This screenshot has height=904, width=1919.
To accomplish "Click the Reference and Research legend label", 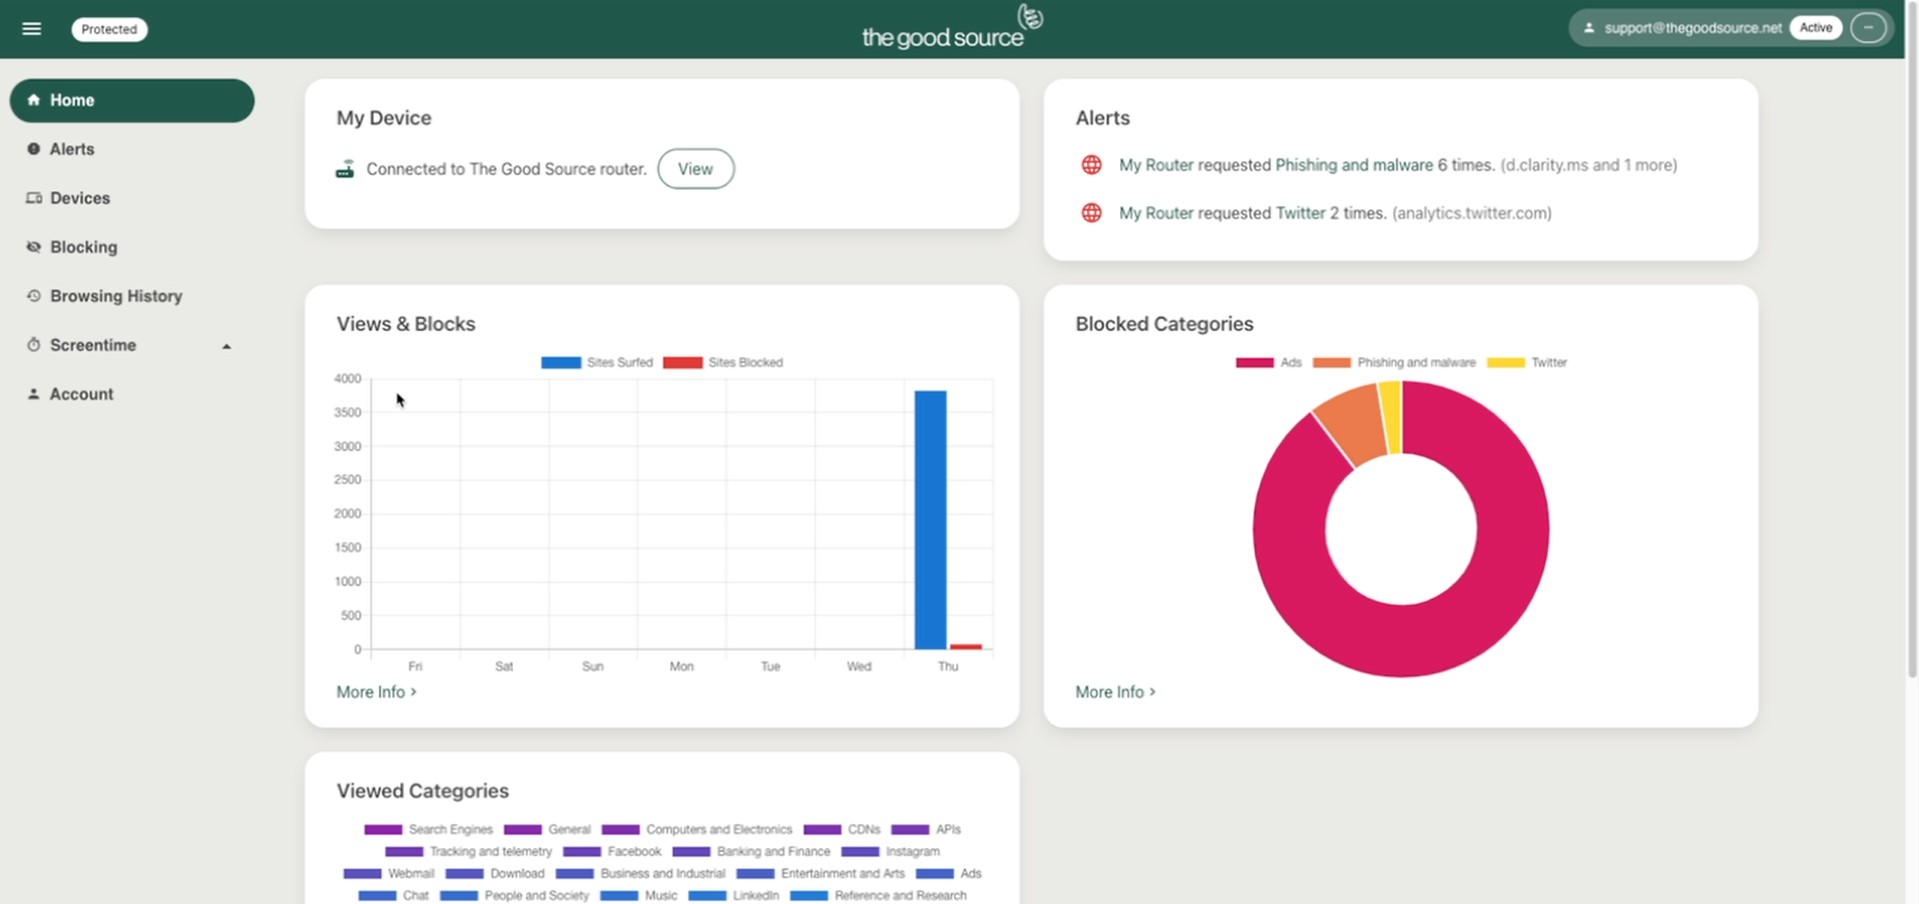I will (901, 896).
